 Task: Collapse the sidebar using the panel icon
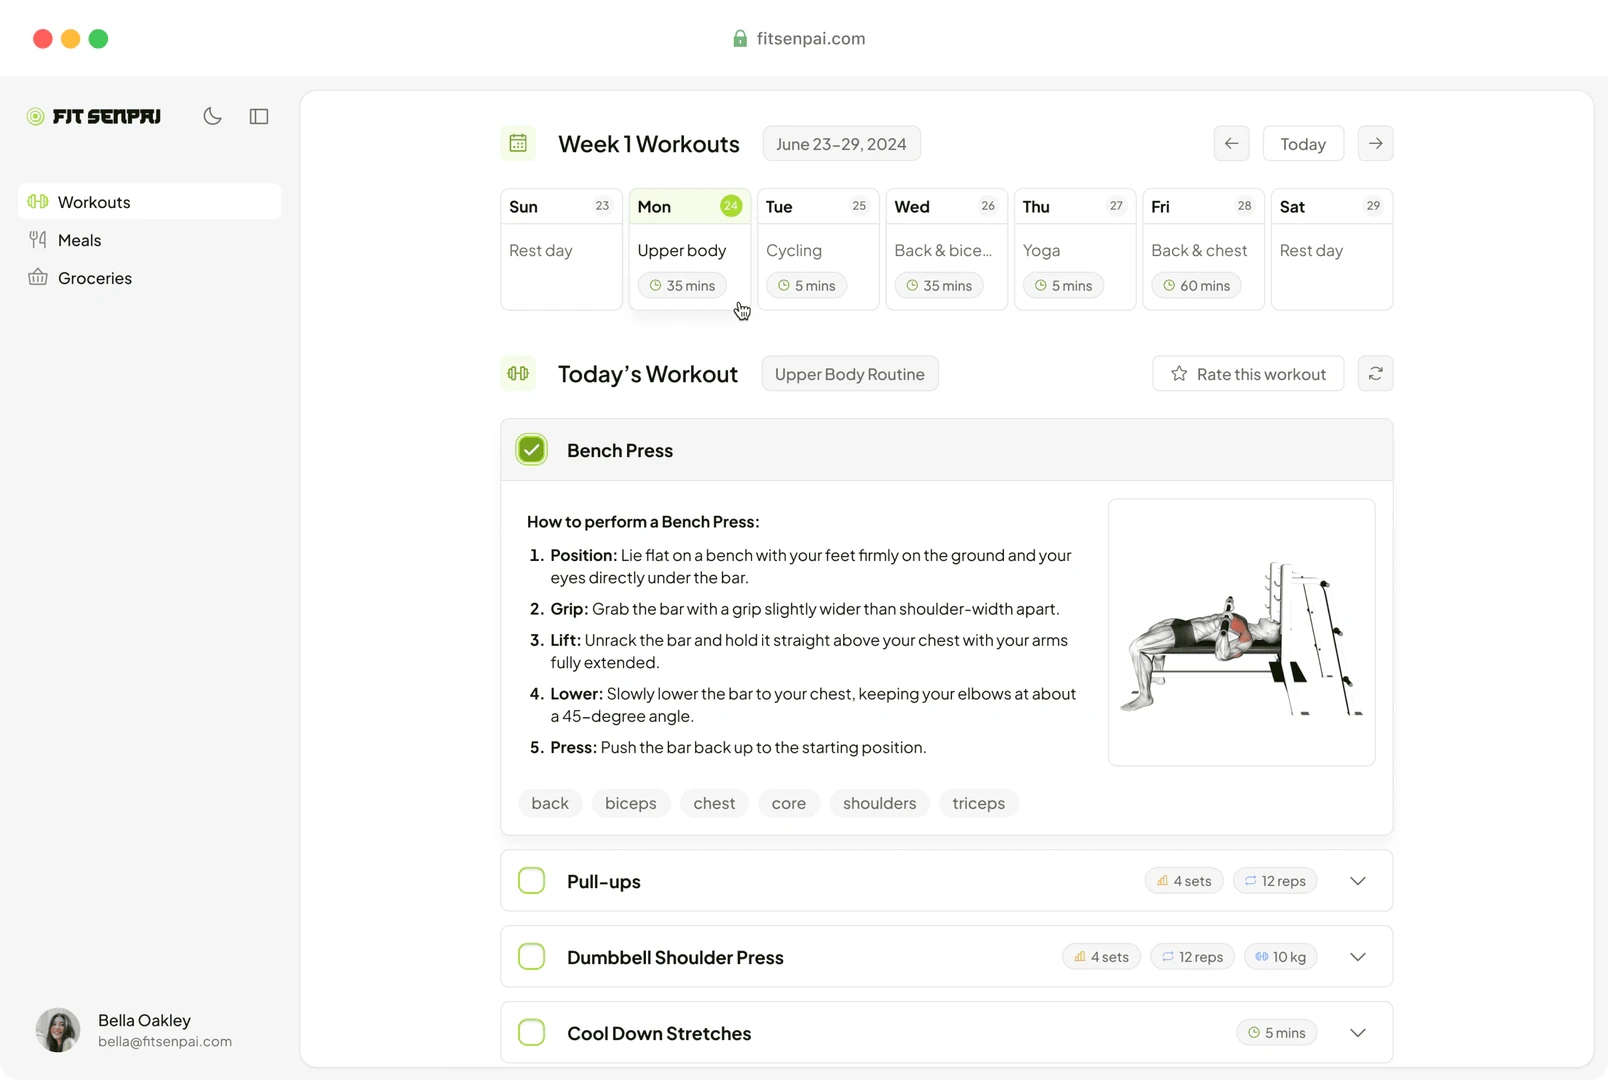[x=258, y=116]
